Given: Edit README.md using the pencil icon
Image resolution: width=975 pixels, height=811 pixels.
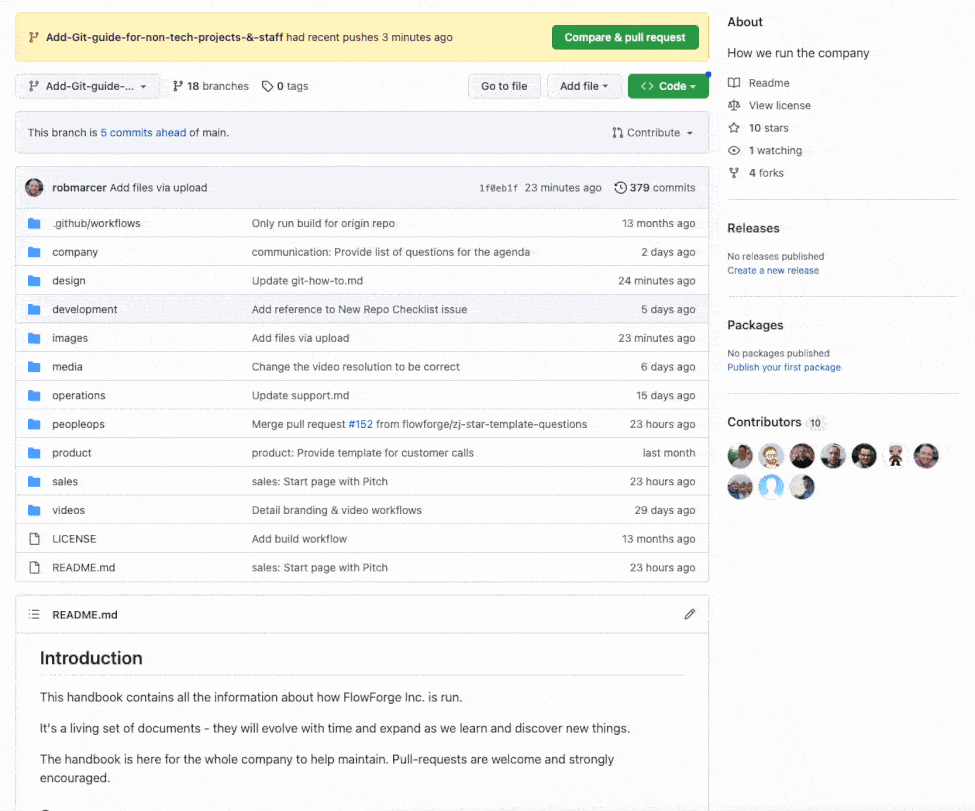Looking at the screenshot, I should pos(689,614).
